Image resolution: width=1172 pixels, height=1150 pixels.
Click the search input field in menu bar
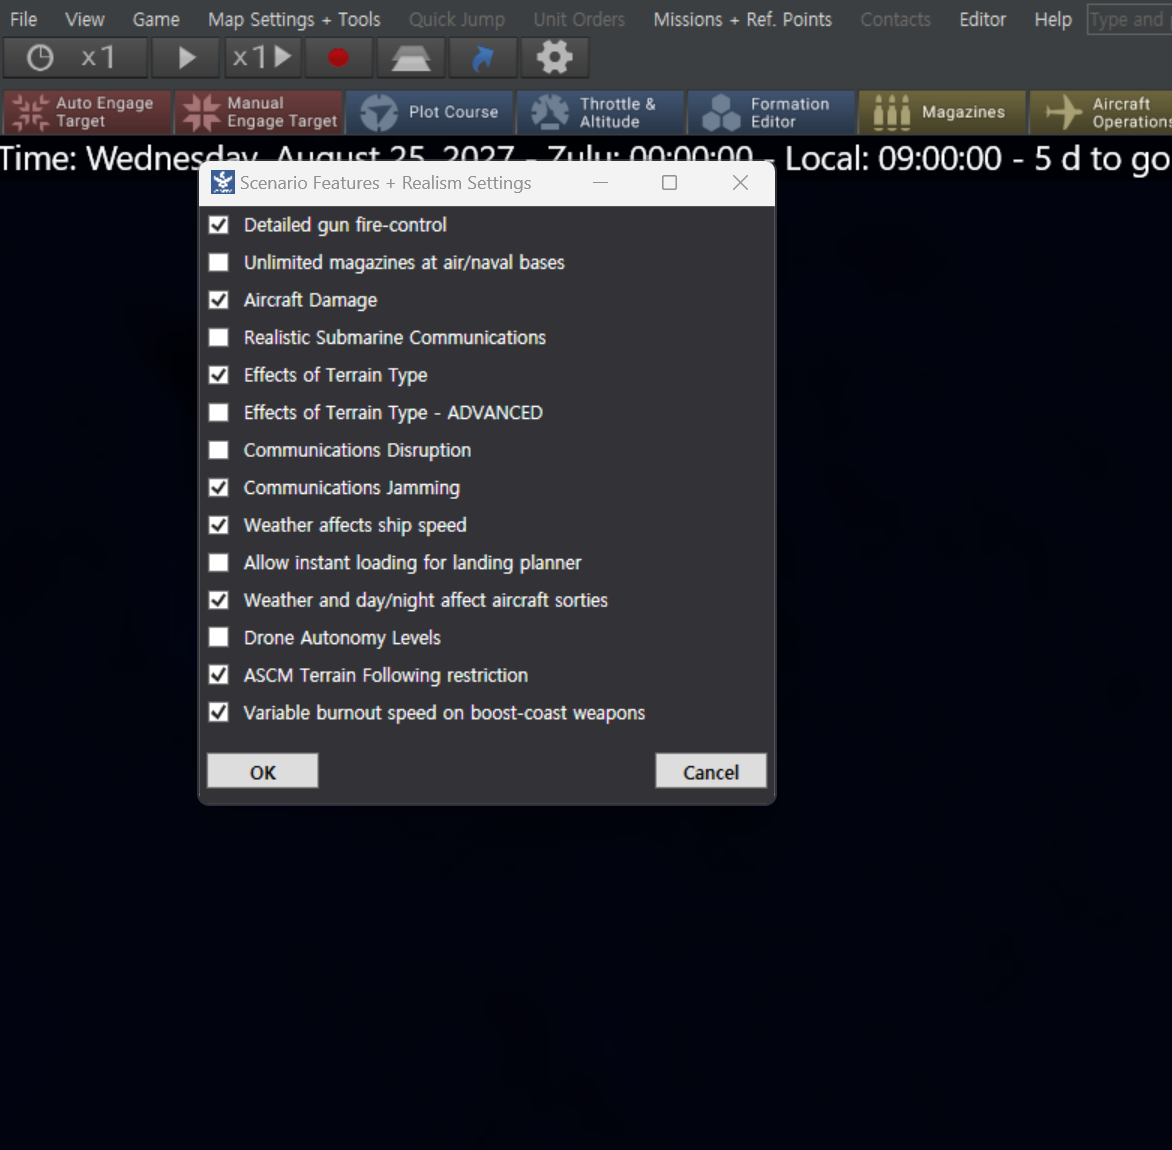tap(1129, 19)
